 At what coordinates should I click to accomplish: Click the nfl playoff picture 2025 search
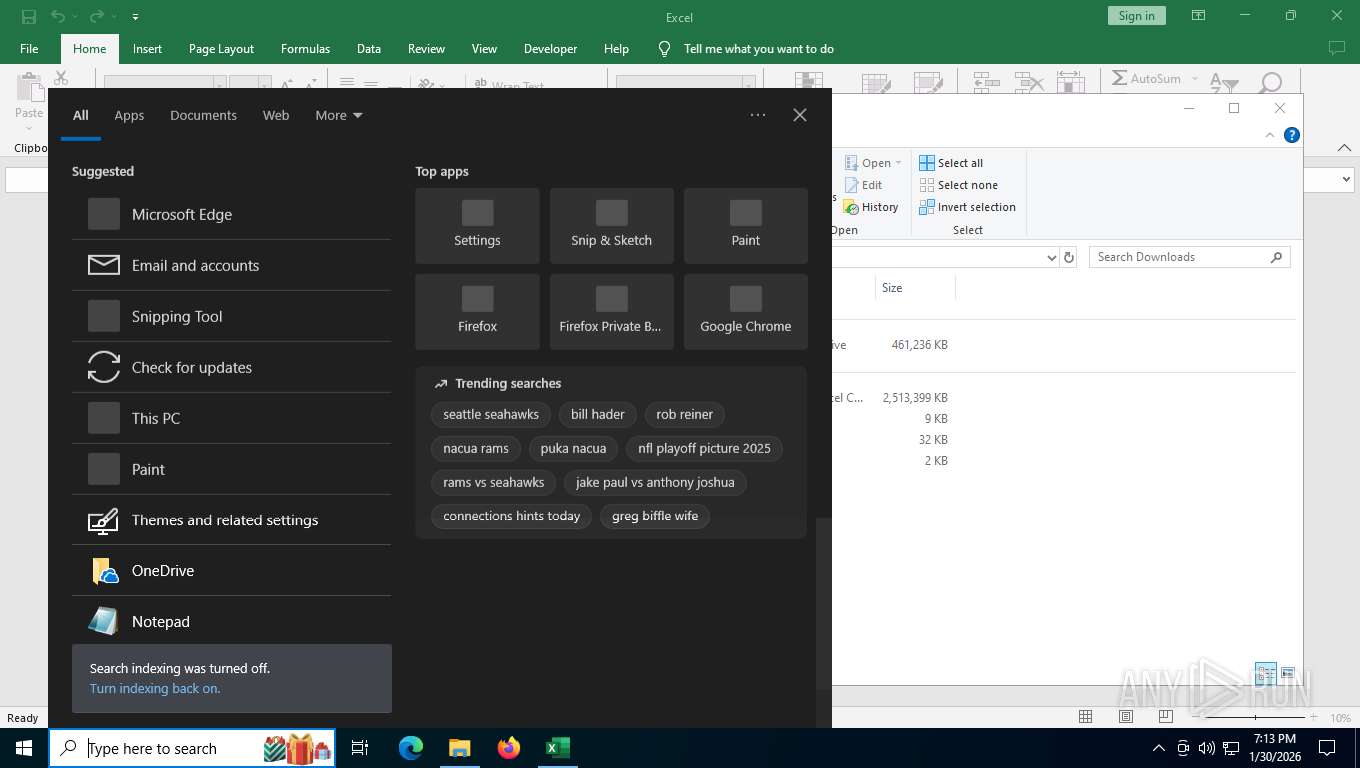pyautogui.click(x=704, y=448)
